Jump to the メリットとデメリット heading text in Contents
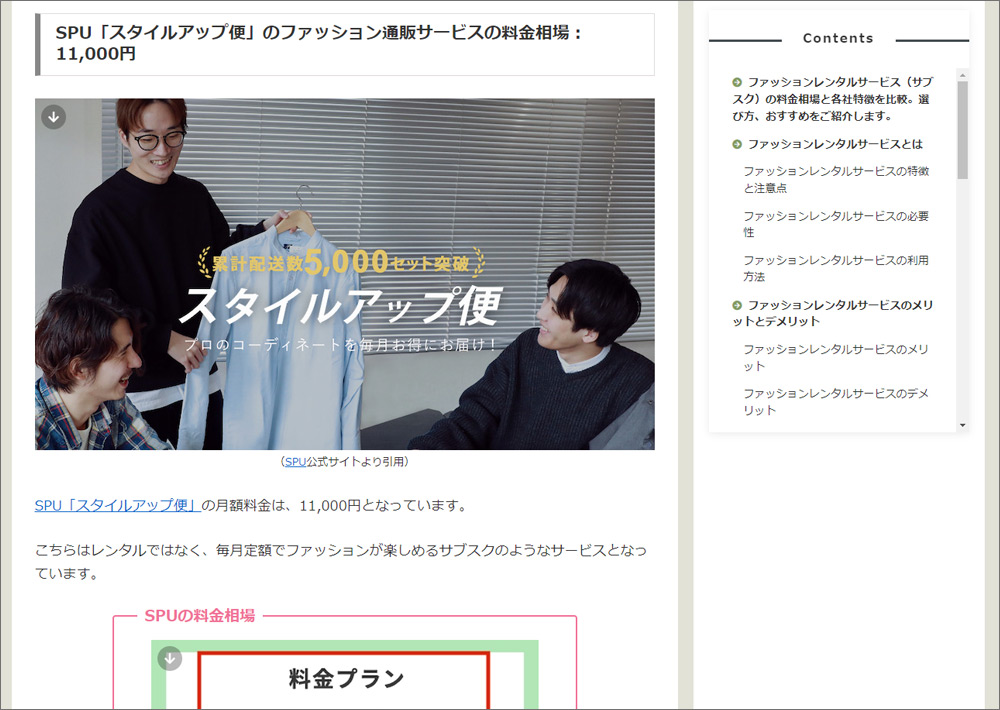Image resolution: width=1000 pixels, height=710 pixels. point(840,313)
